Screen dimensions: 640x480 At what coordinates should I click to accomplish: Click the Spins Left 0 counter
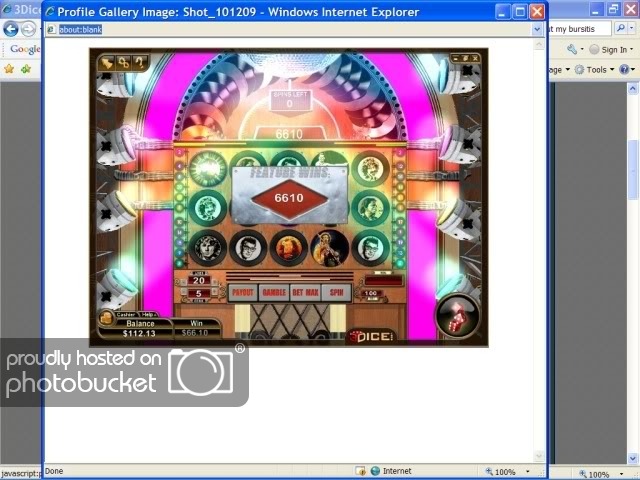point(289,100)
